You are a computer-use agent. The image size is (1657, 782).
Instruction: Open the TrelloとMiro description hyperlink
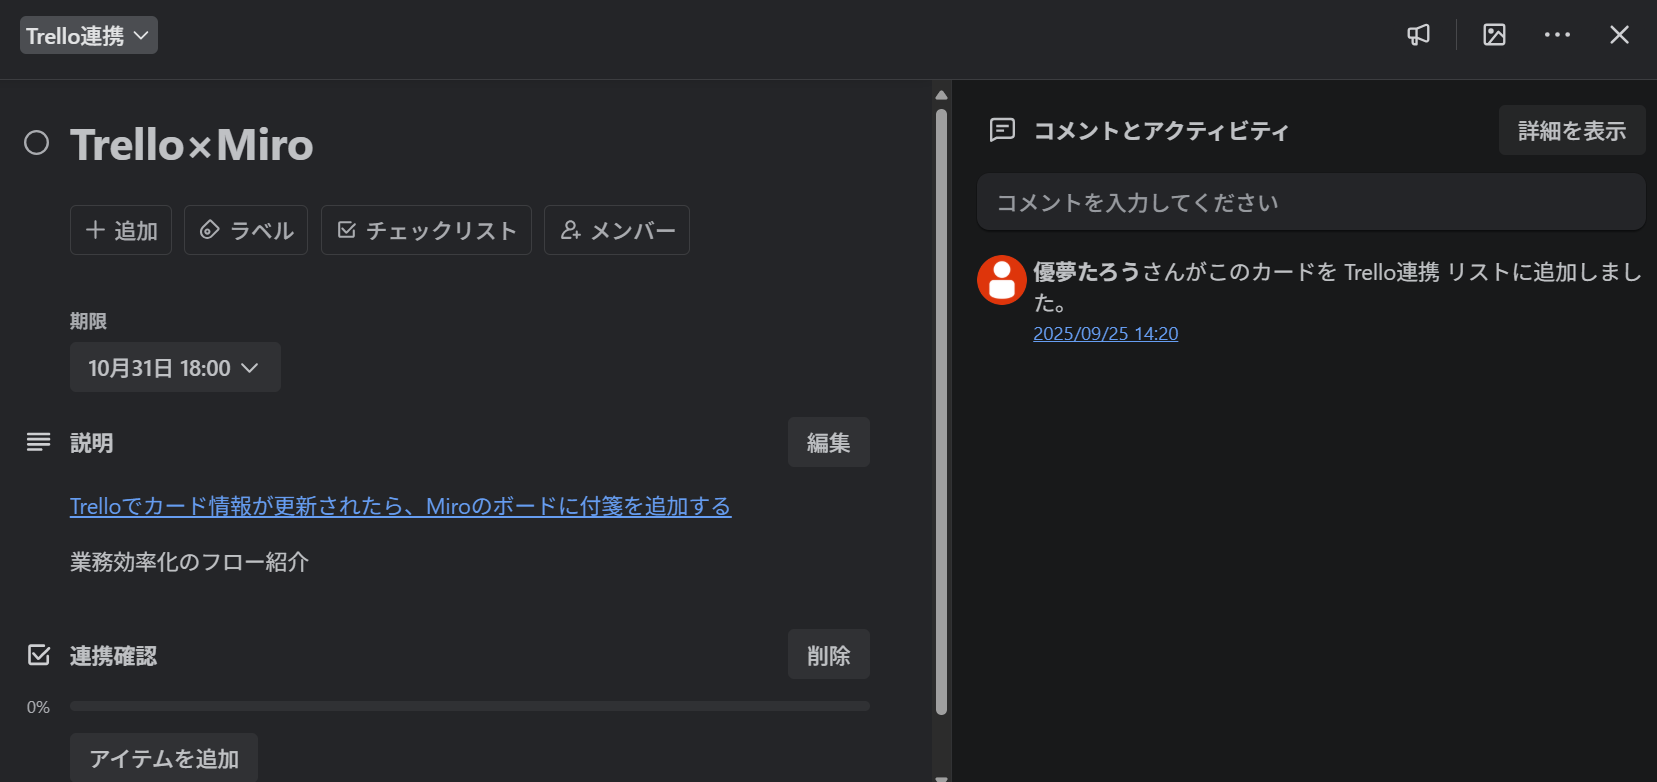(x=399, y=506)
